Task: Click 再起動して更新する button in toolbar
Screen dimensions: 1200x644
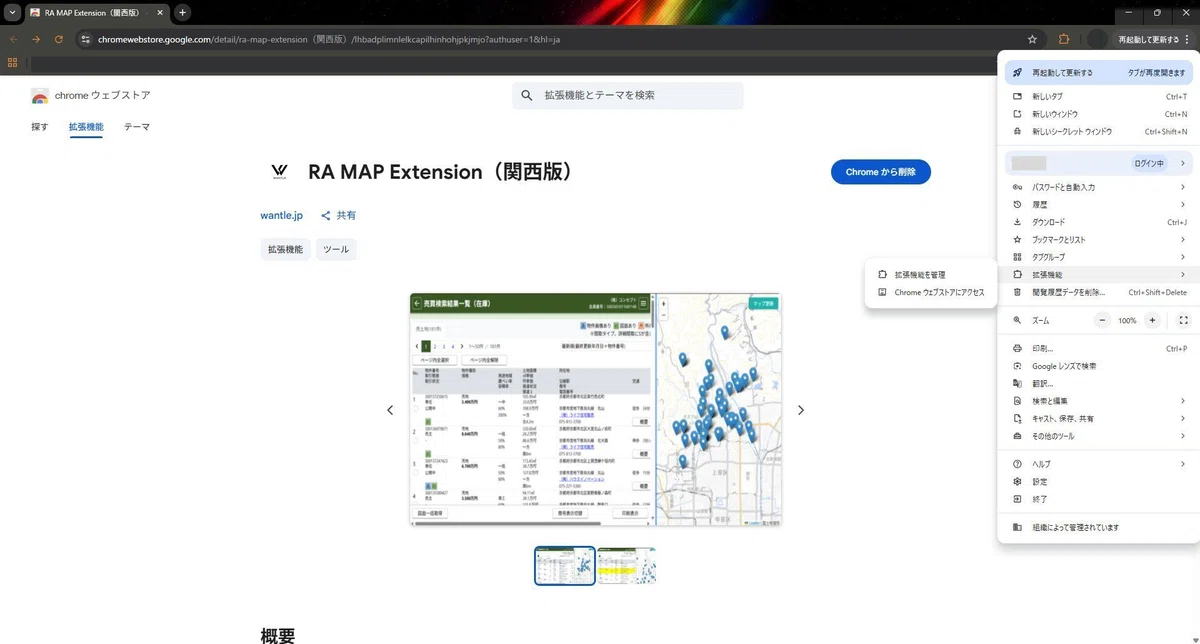Action: pos(1148,39)
